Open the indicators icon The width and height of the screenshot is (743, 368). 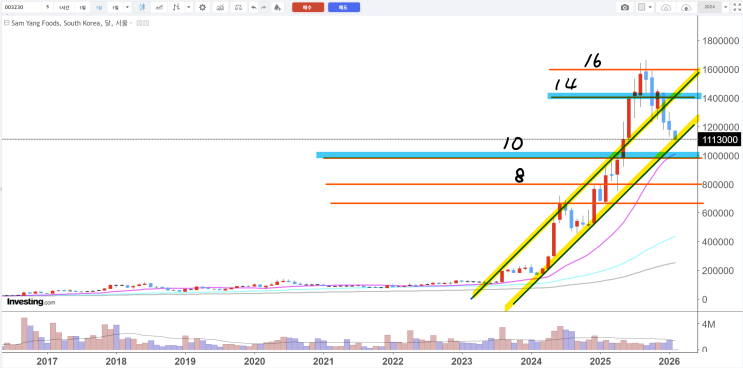pyautogui.click(x=220, y=7)
